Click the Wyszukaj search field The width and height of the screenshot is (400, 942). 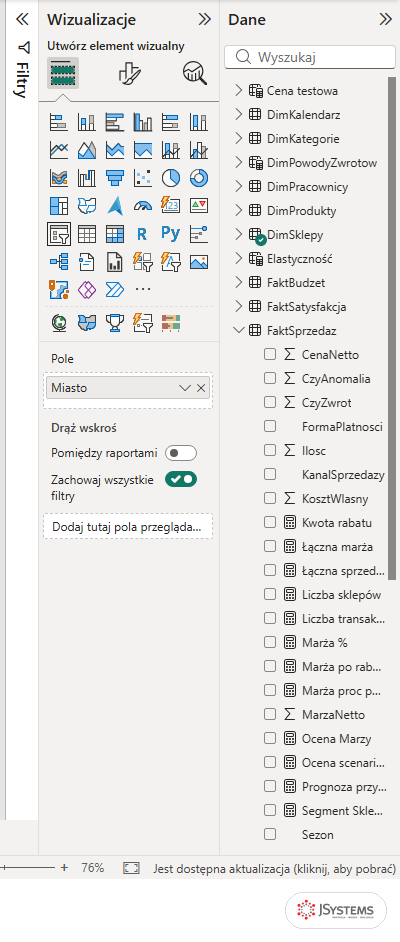(310, 57)
